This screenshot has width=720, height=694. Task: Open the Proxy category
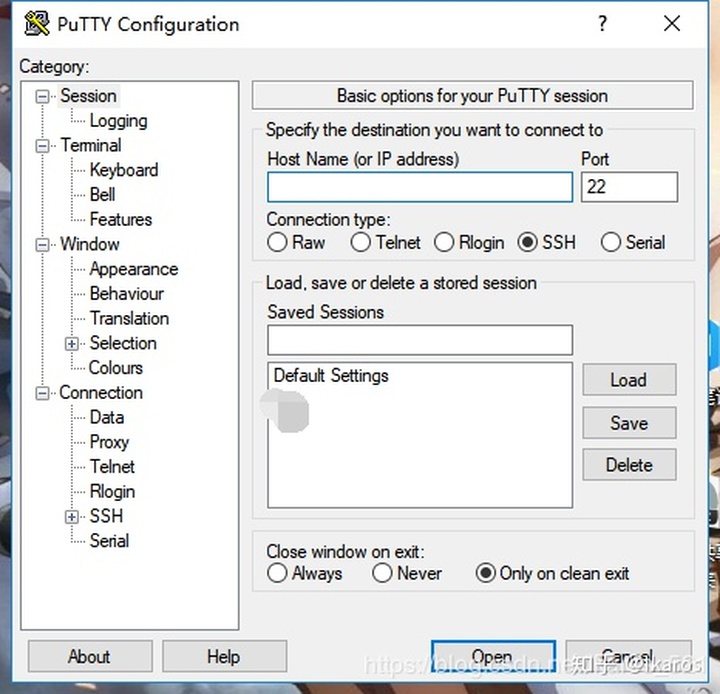109,442
